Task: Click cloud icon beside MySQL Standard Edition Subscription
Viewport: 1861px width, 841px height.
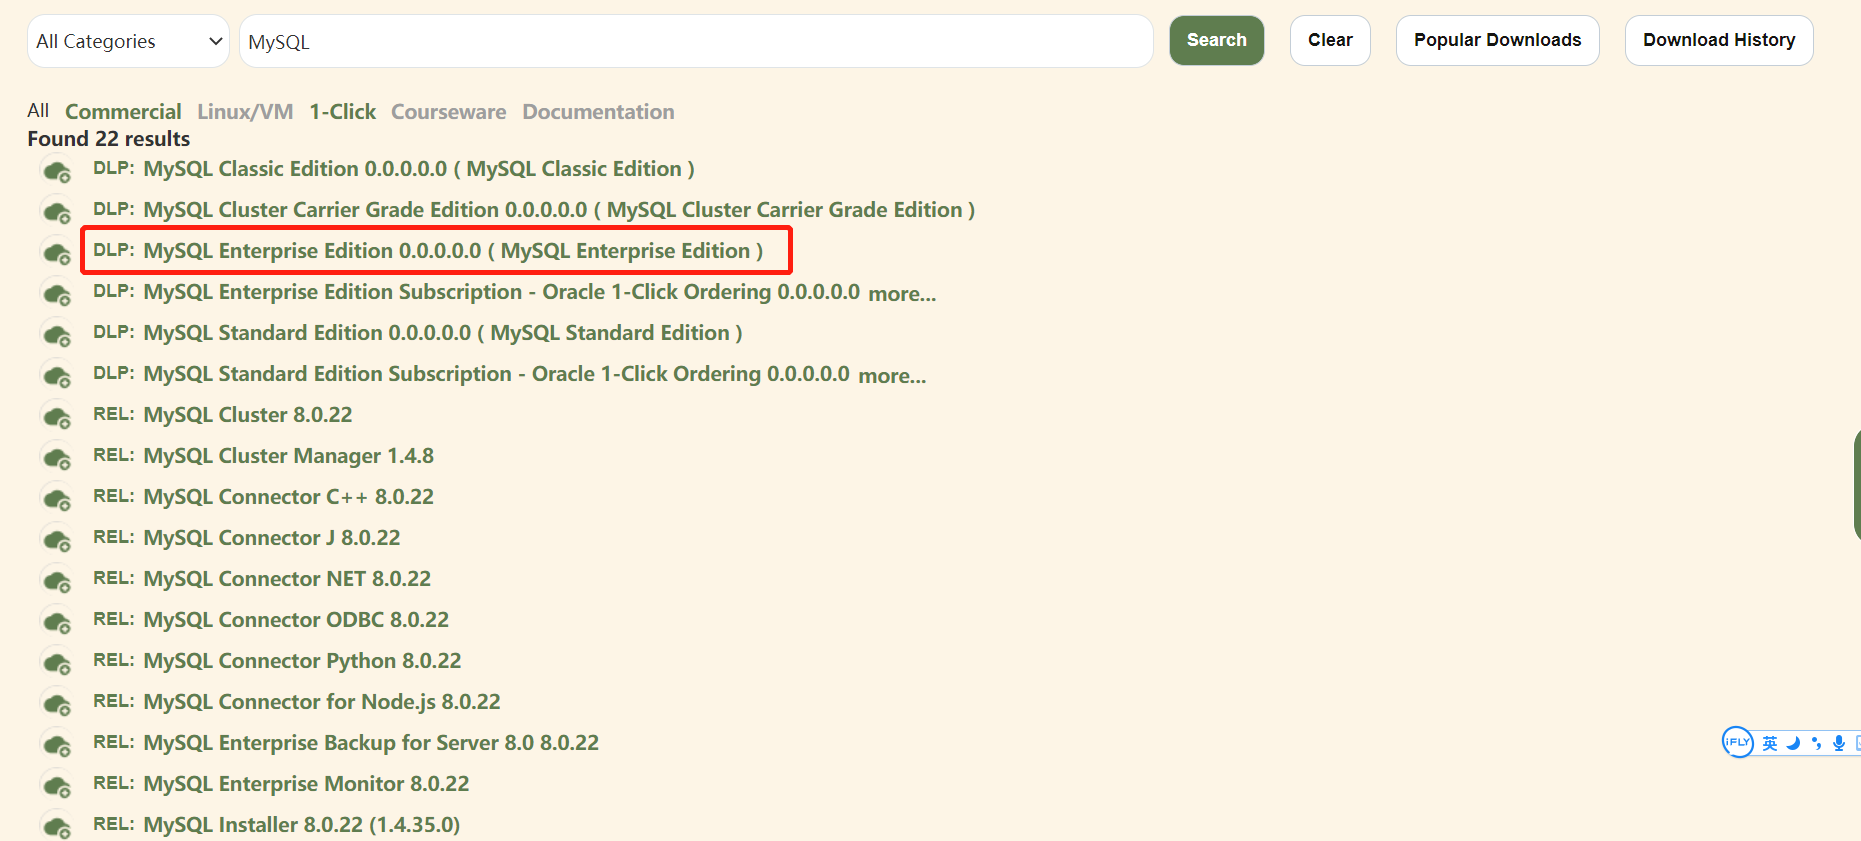Action: point(57,375)
